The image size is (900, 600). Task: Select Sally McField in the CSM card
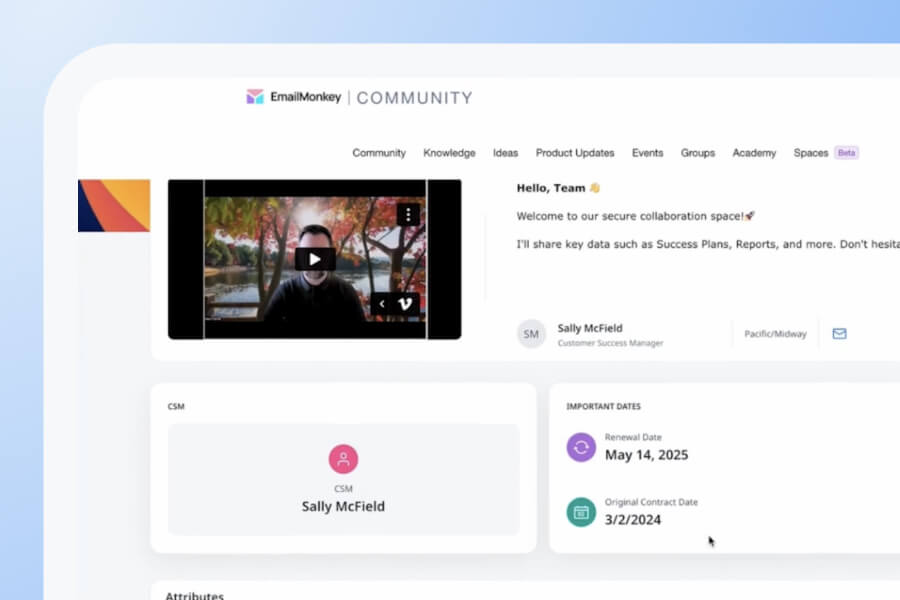coord(343,506)
